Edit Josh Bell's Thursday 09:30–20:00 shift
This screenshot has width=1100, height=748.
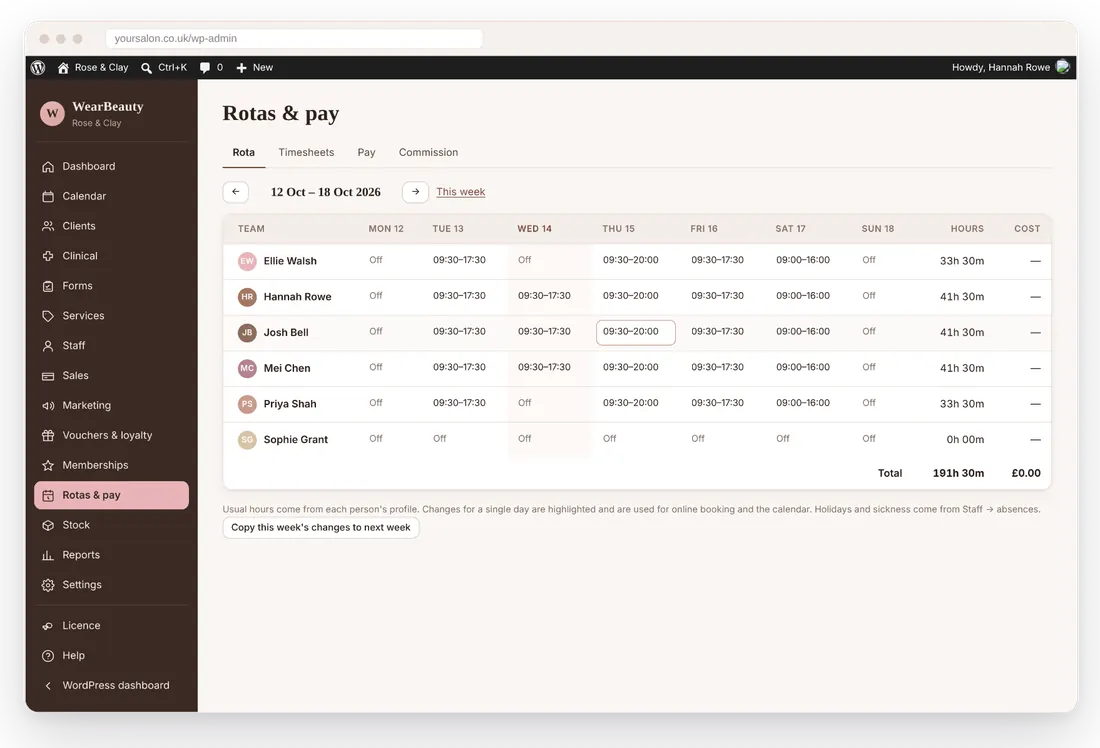click(x=636, y=333)
